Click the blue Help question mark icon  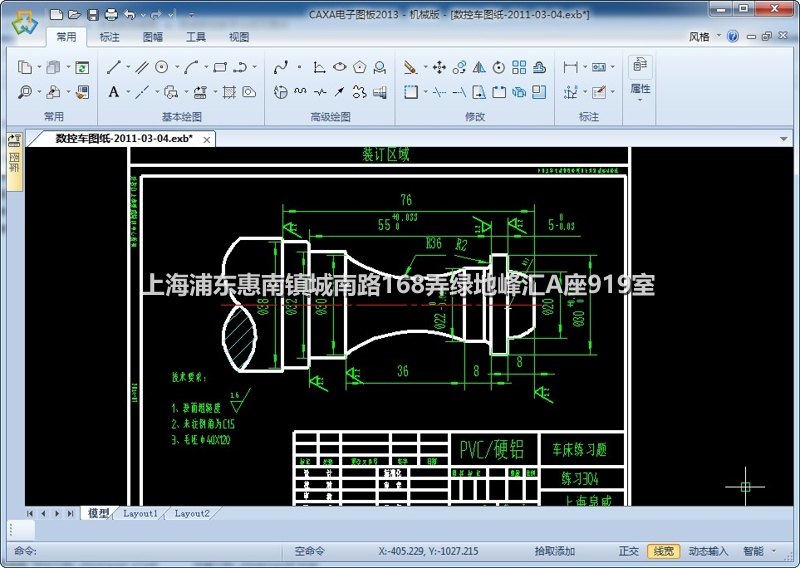point(733,36)
